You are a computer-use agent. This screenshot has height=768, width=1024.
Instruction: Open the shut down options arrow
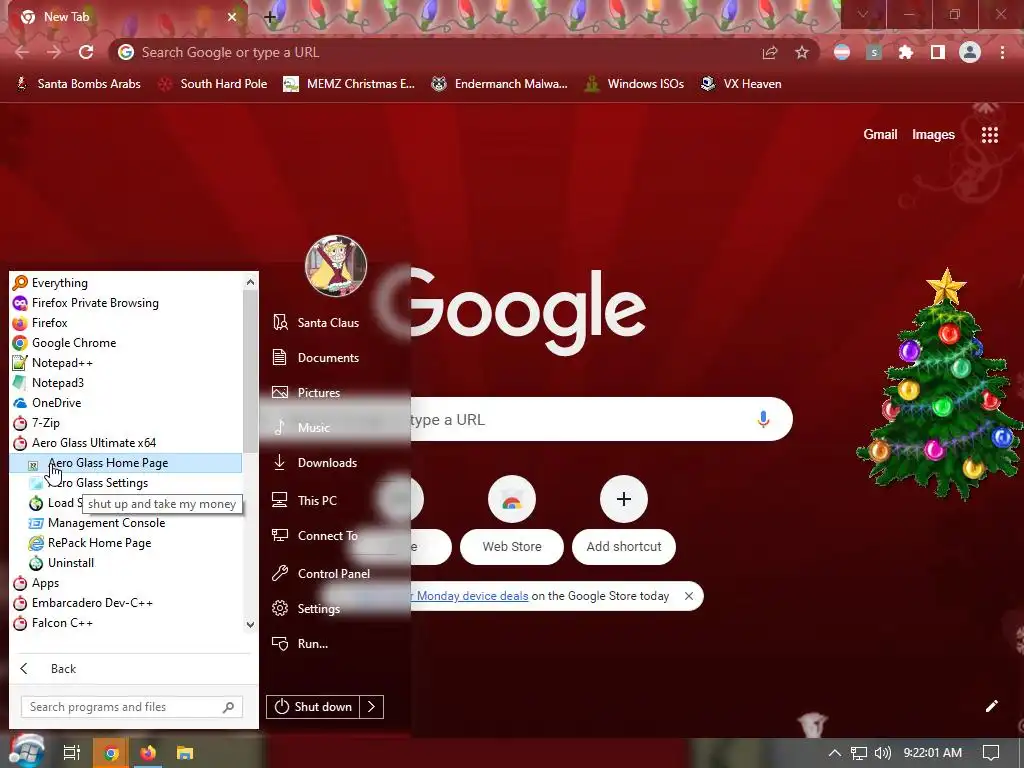(371, 707)
